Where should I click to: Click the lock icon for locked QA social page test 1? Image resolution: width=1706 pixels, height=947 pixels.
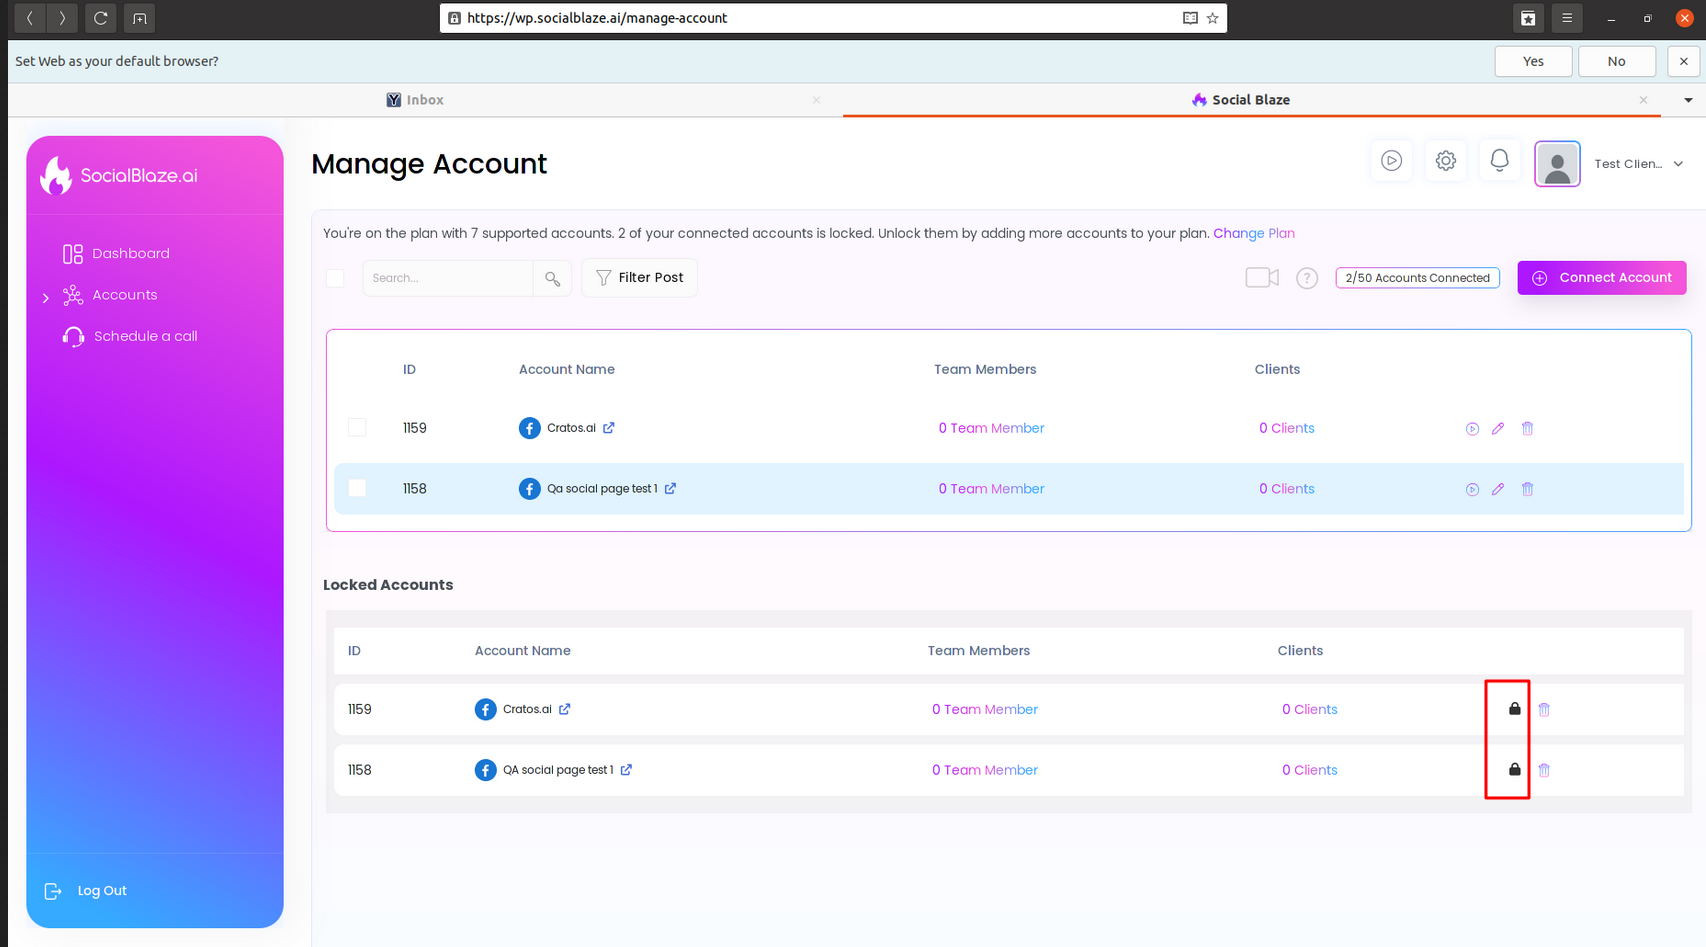tap(1514, 769)
